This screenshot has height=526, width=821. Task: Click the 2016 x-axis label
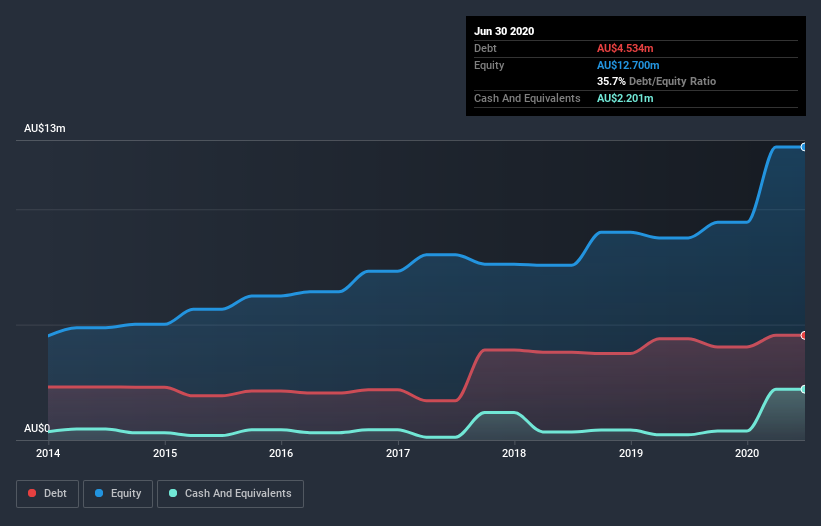point(281,453)
